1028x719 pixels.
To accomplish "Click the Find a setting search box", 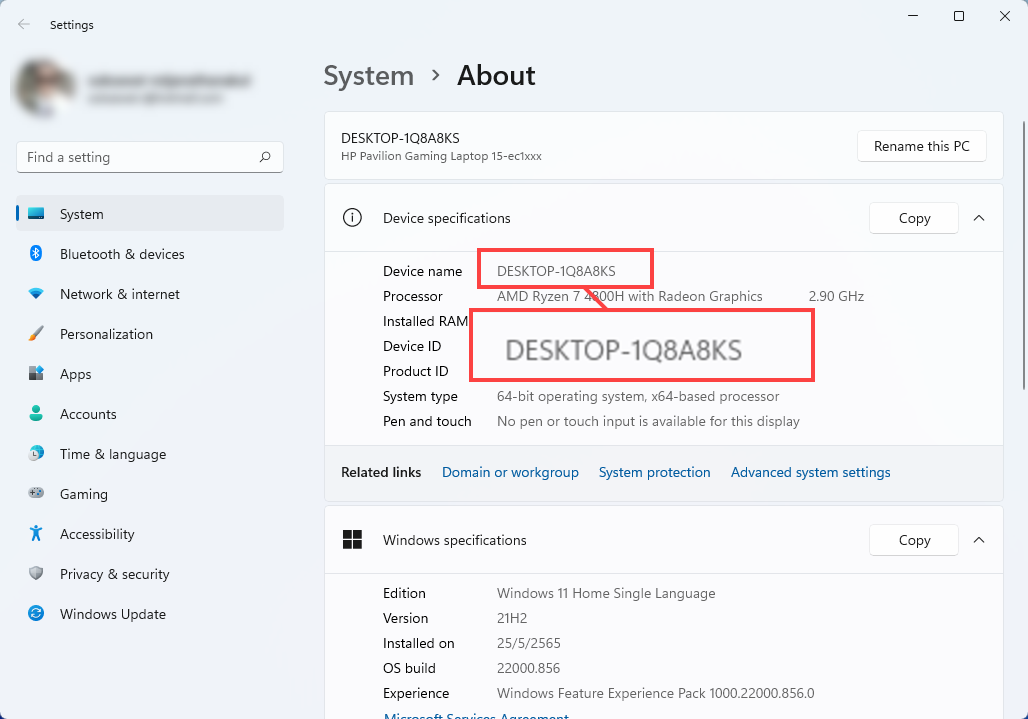I will point(150,157).
